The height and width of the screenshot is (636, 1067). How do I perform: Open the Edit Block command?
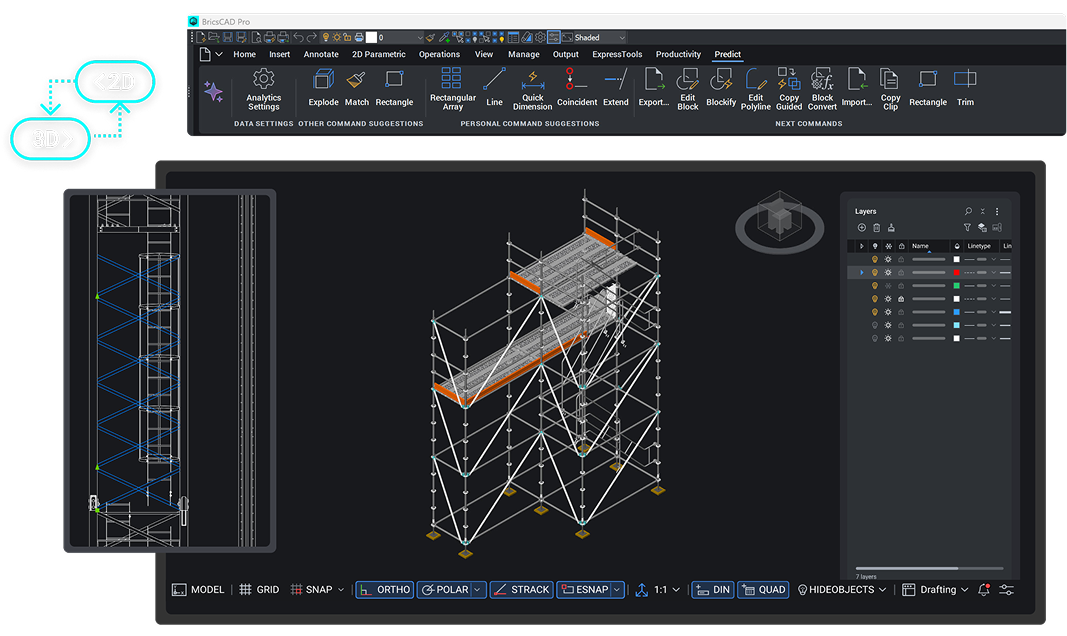click(687, 89)
